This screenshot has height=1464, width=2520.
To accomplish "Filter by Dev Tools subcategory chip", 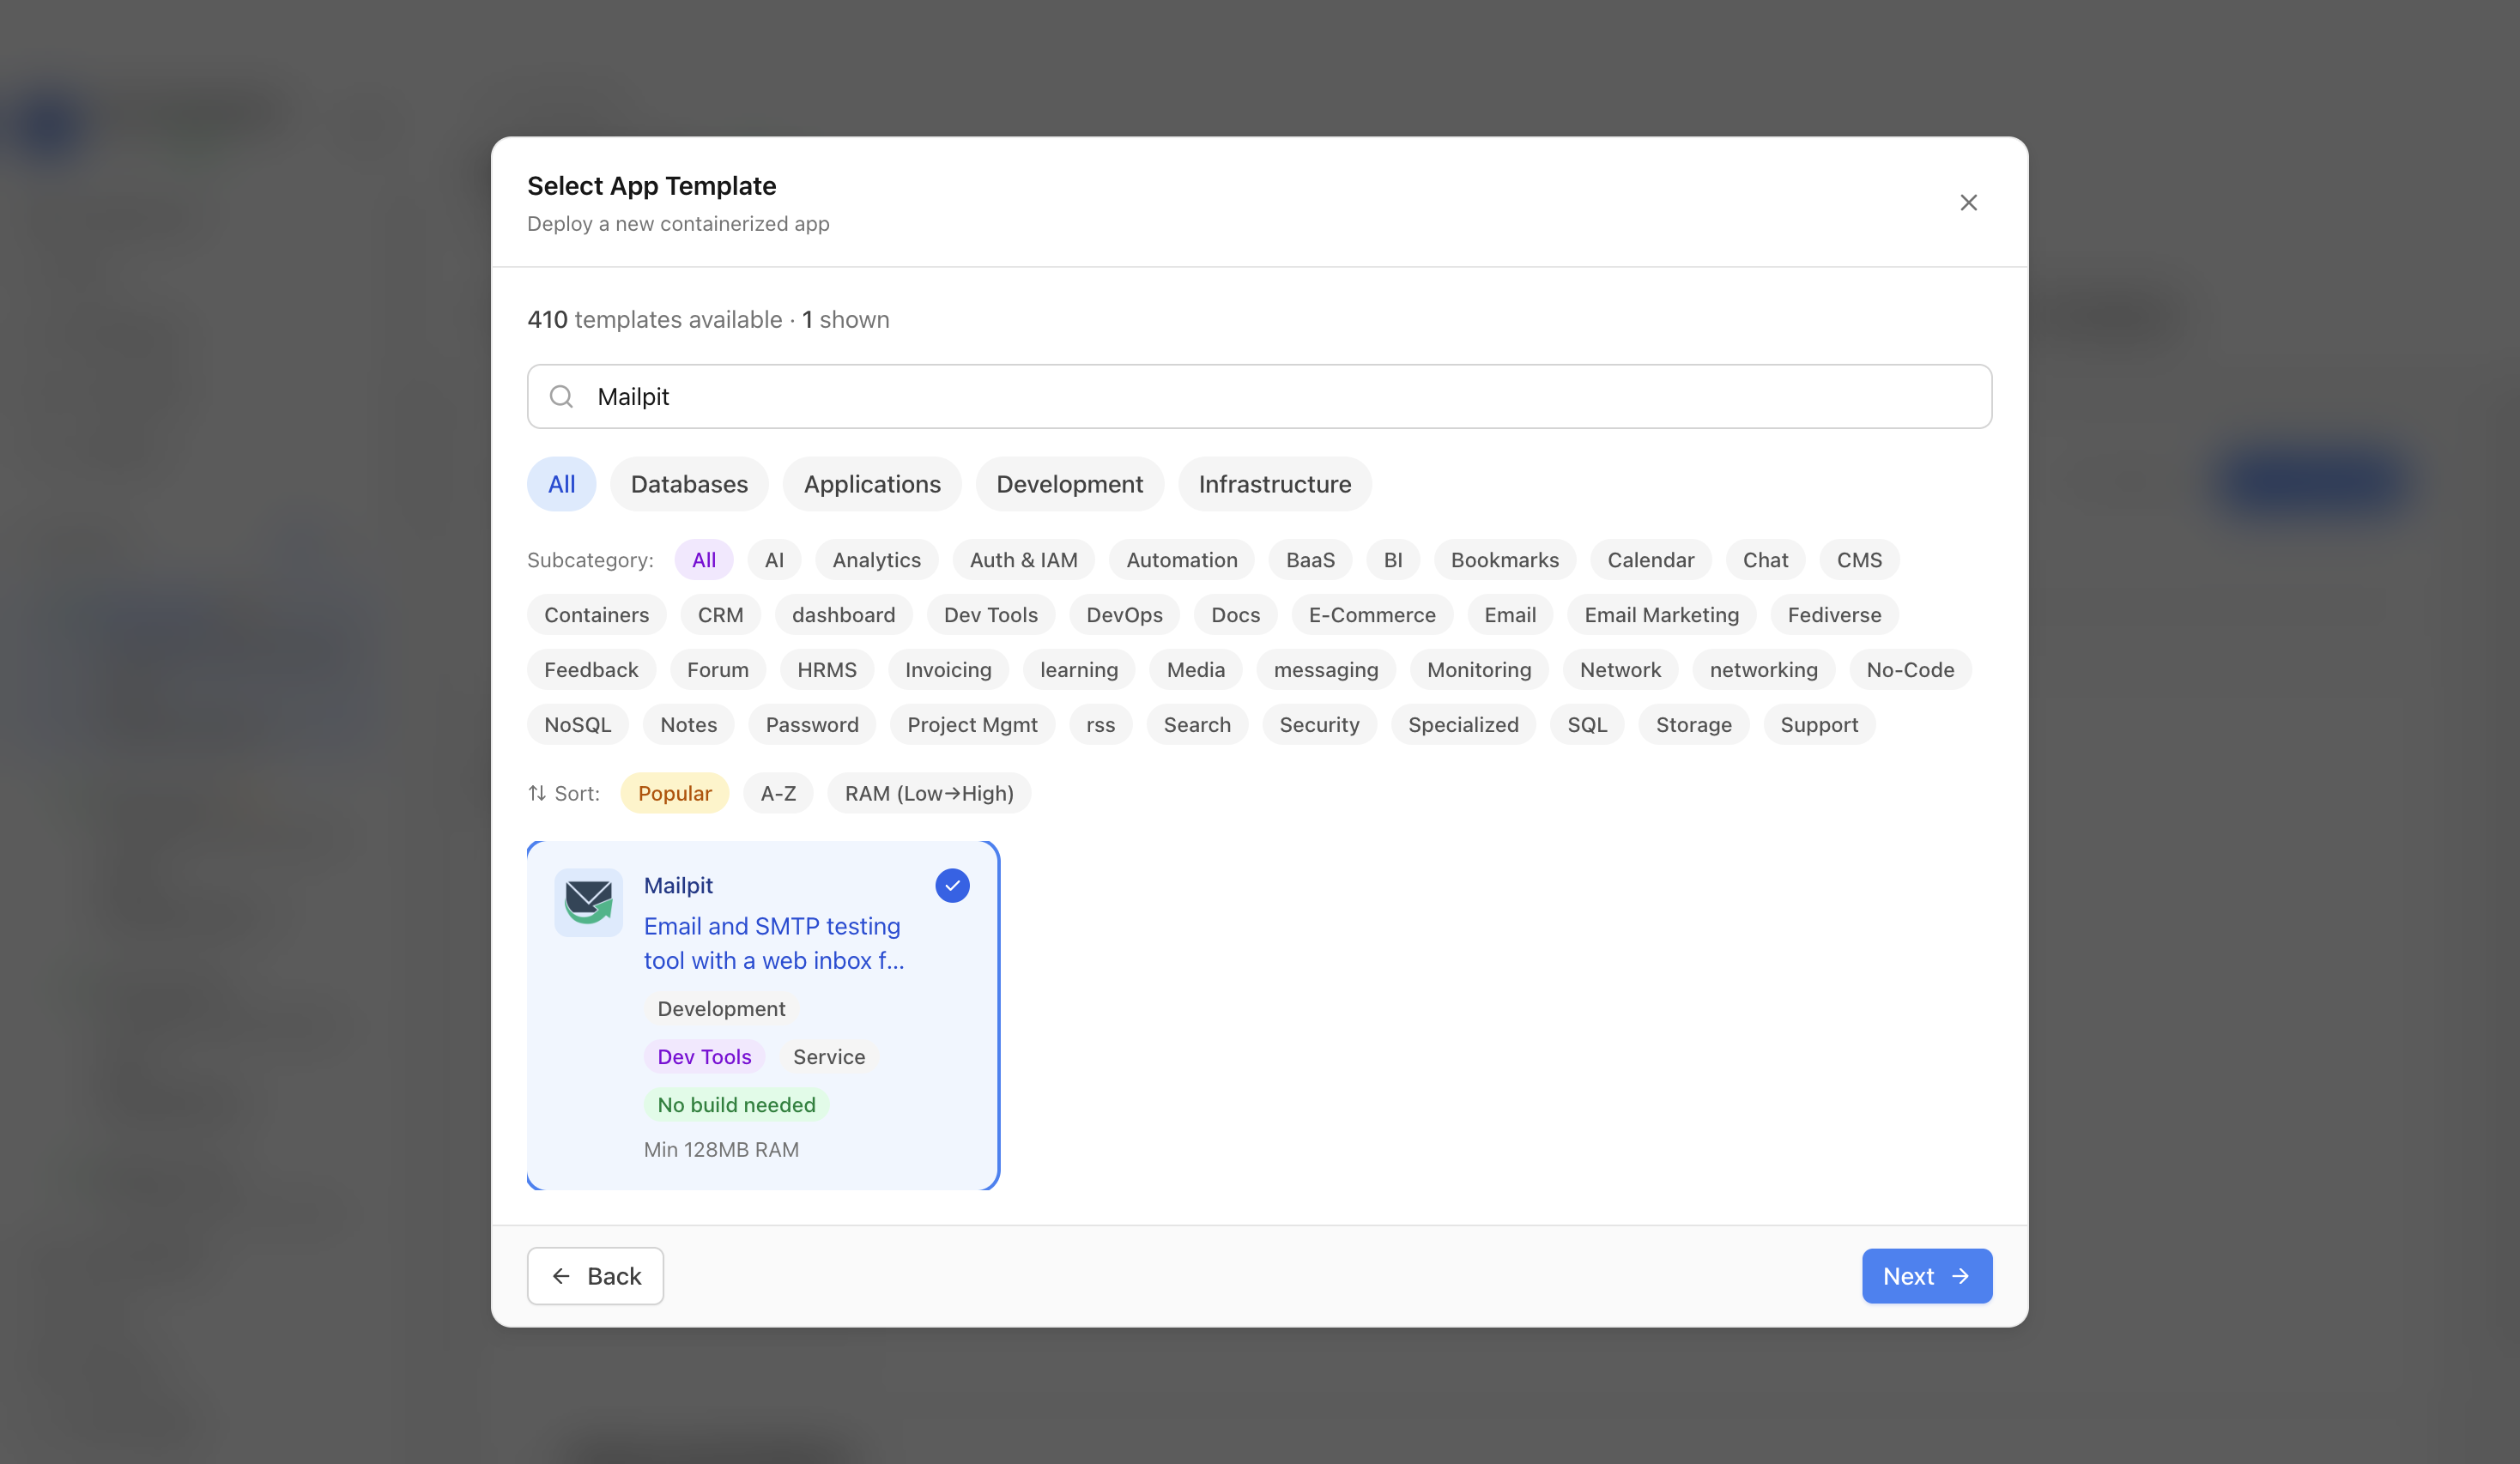I will [991, 615].
